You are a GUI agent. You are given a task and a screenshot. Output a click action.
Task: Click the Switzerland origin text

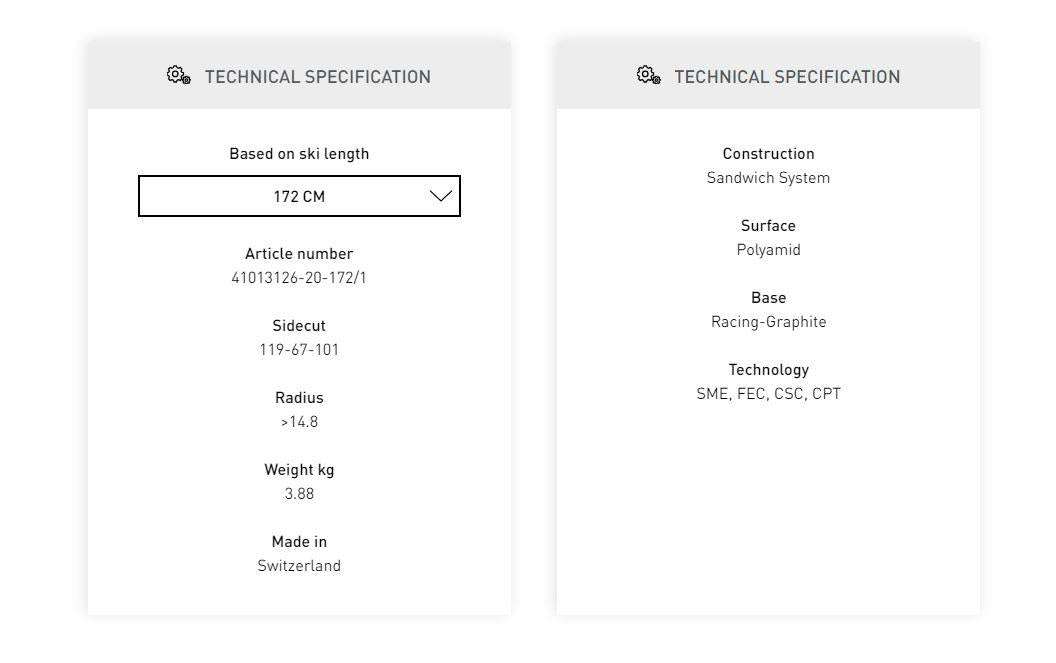(x=299, y=566)
